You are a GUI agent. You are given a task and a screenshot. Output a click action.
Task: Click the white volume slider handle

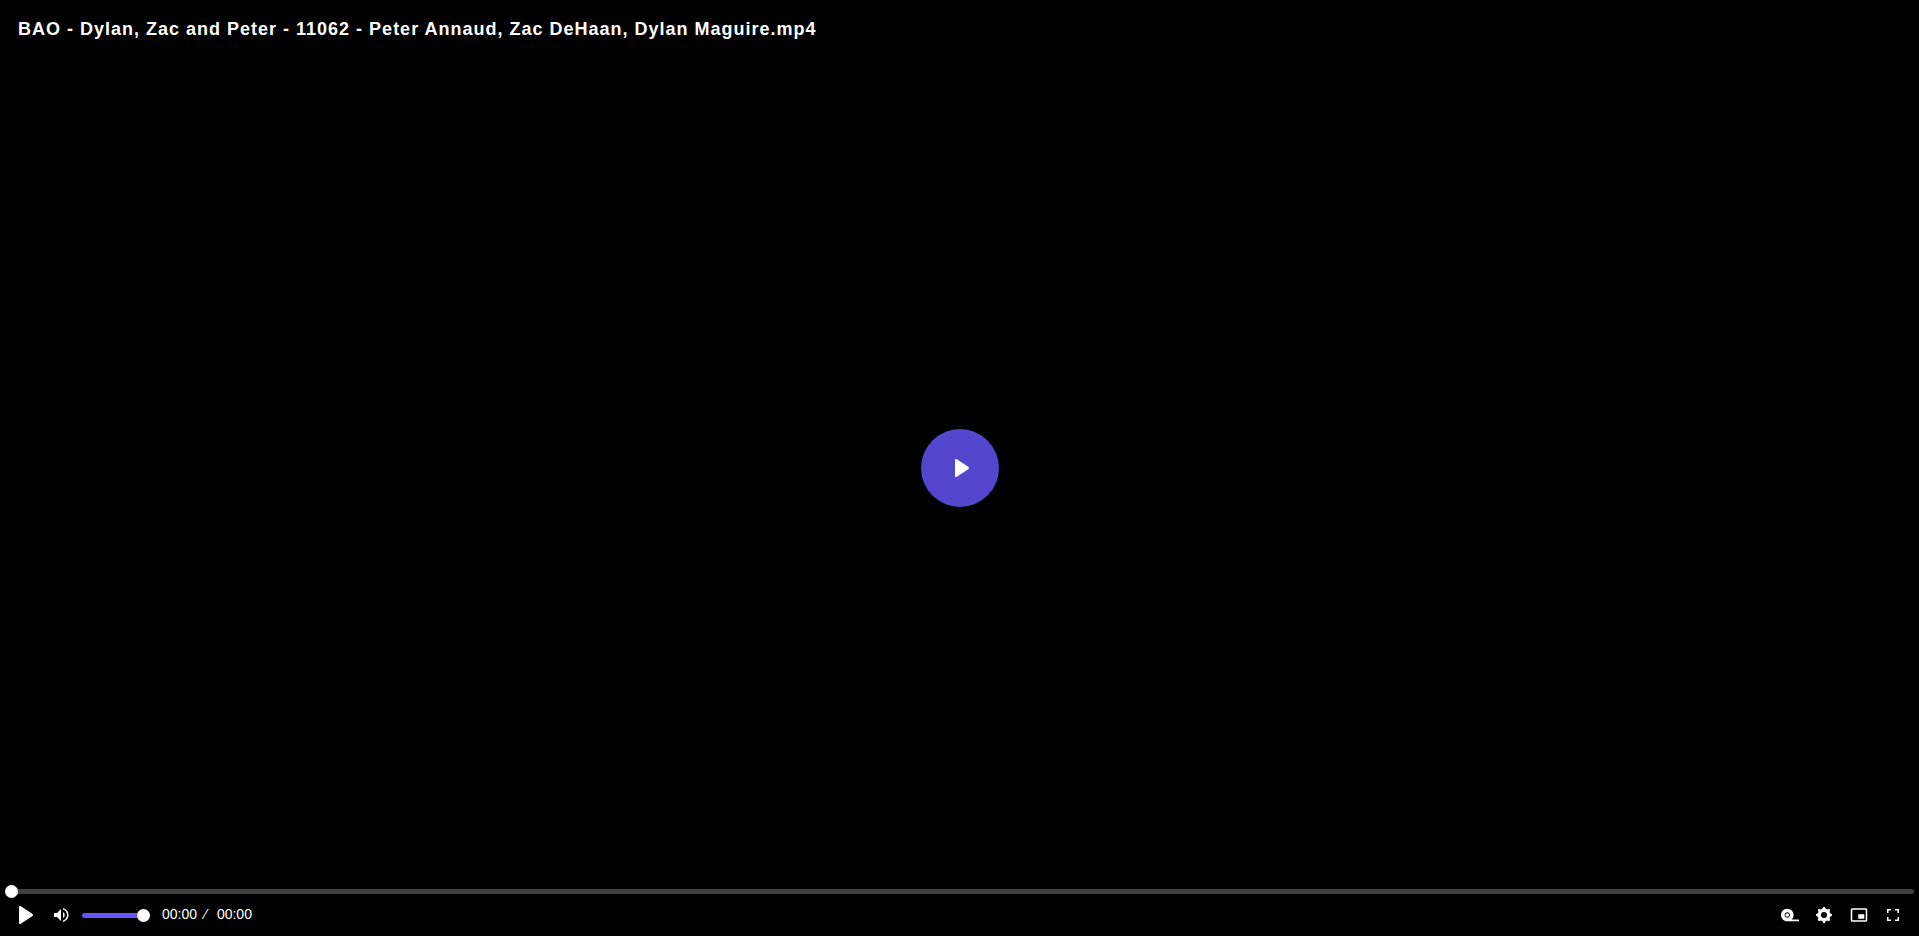[x=143, y=915]
